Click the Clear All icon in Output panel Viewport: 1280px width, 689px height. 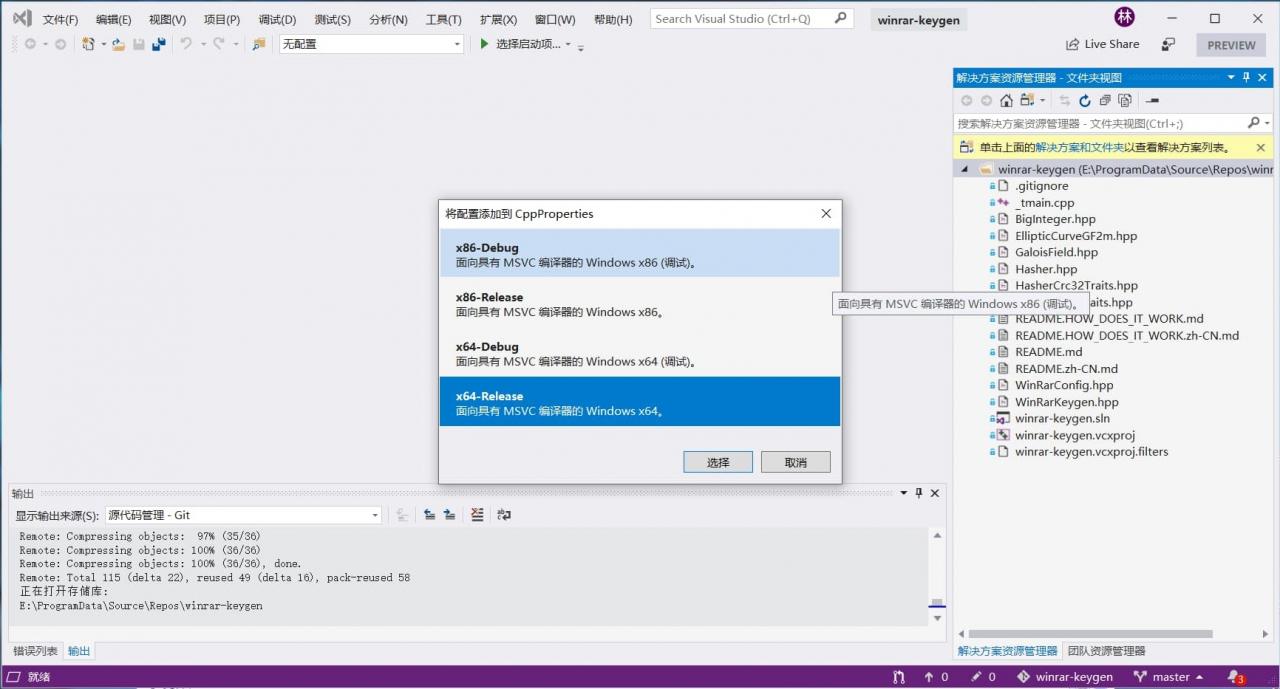coord(477,515)
